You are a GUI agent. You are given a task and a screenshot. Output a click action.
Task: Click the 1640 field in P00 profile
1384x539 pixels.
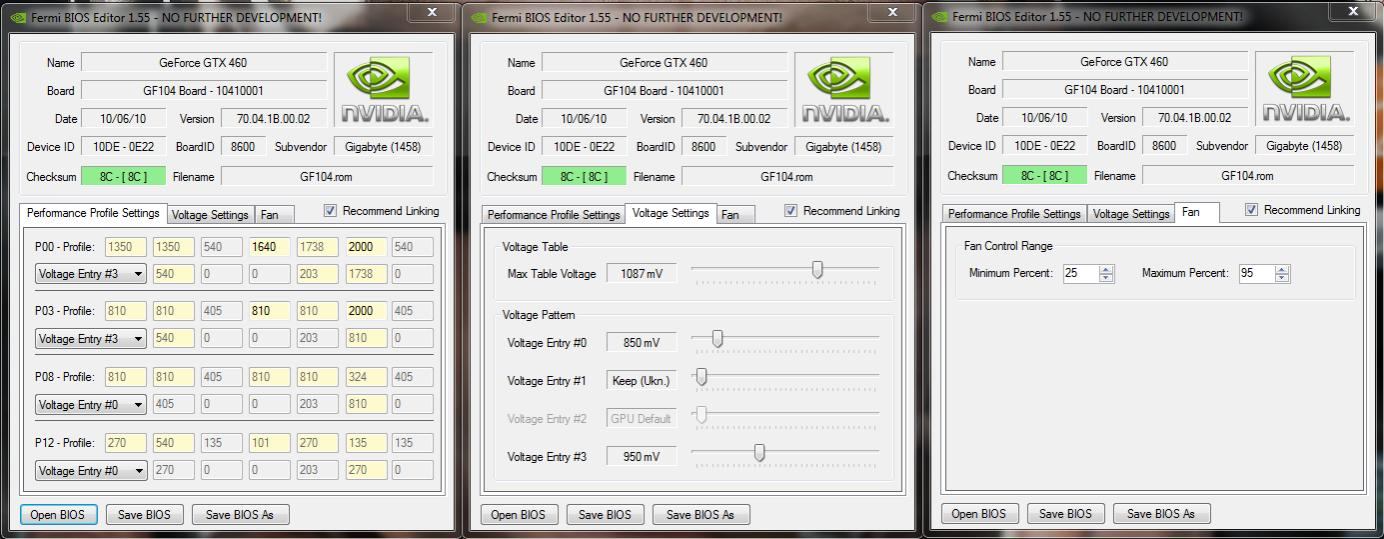[269, 246]
